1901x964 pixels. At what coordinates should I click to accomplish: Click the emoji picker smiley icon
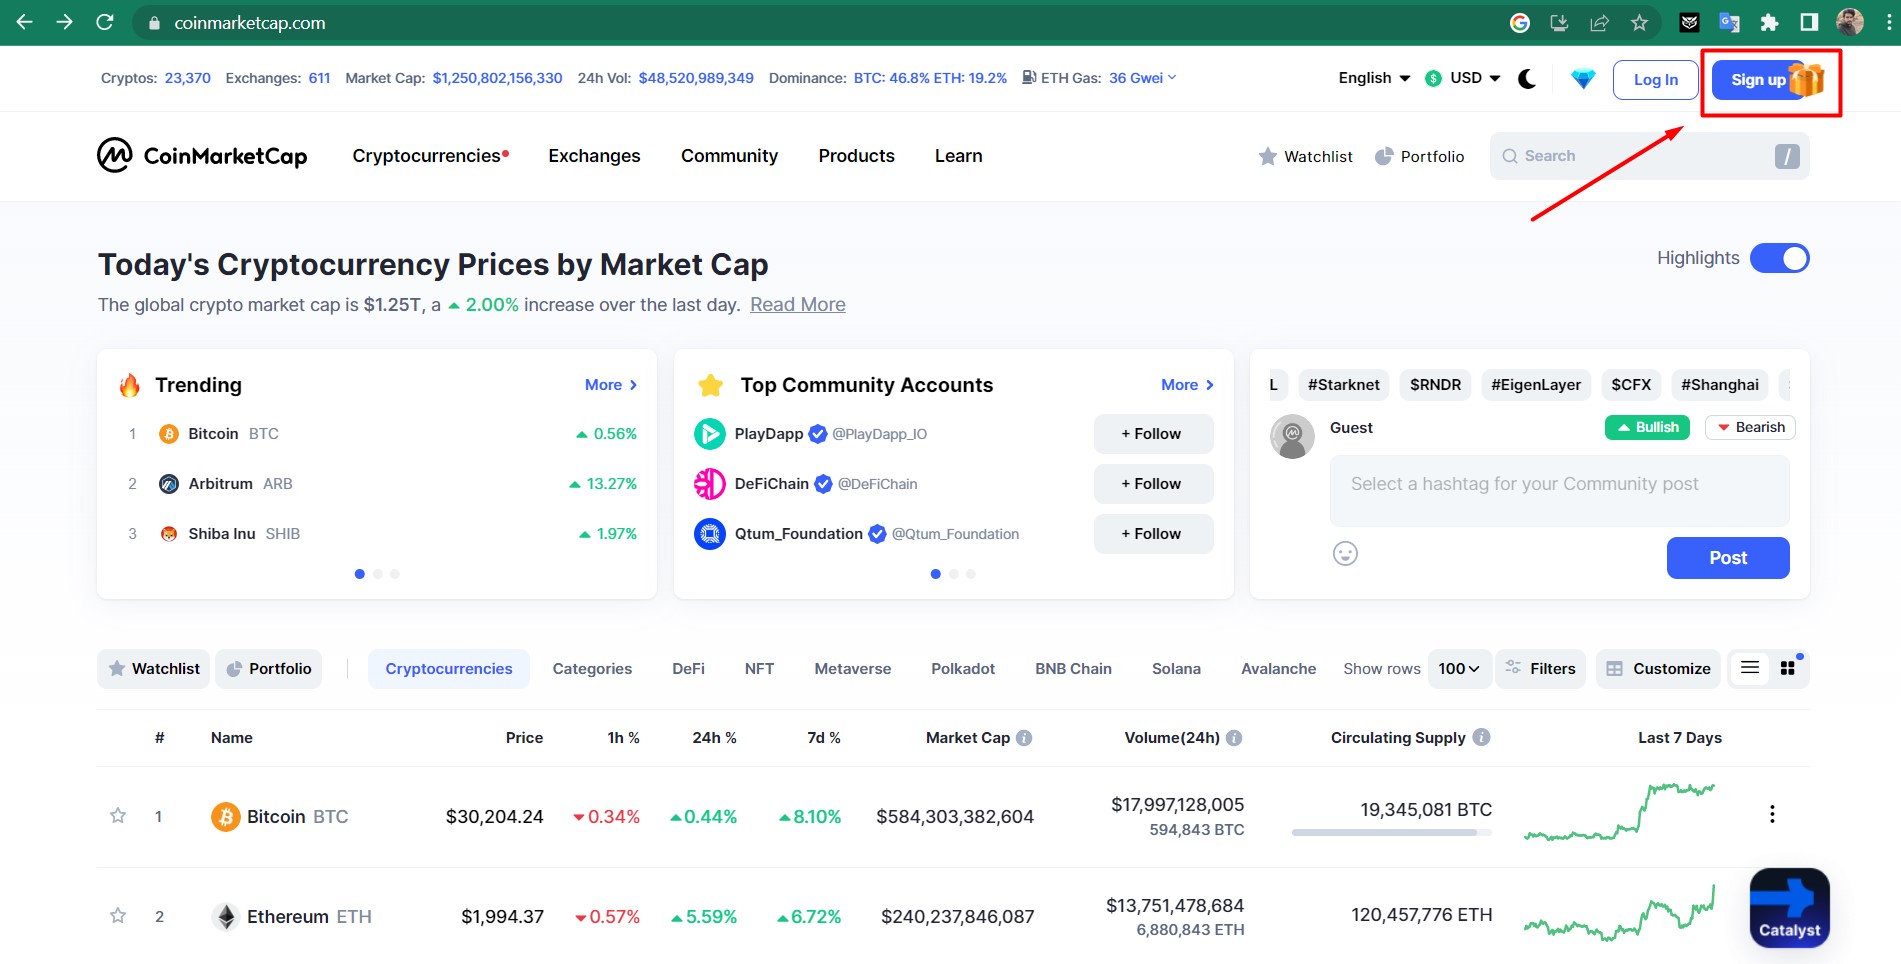pyautogui.click(x=1345, y=553)
